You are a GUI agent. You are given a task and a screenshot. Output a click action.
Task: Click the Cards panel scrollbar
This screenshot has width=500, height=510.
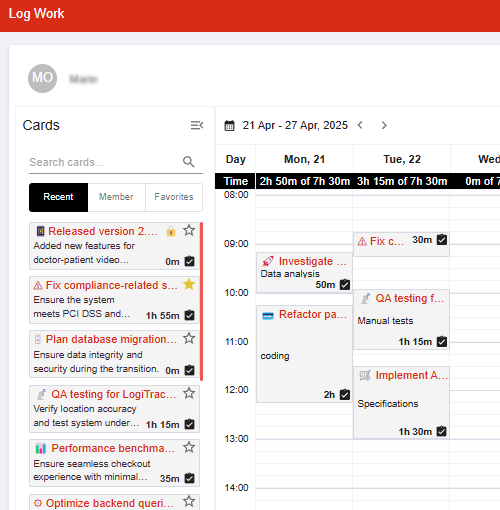pyautogui.click(x=201, y=301)
